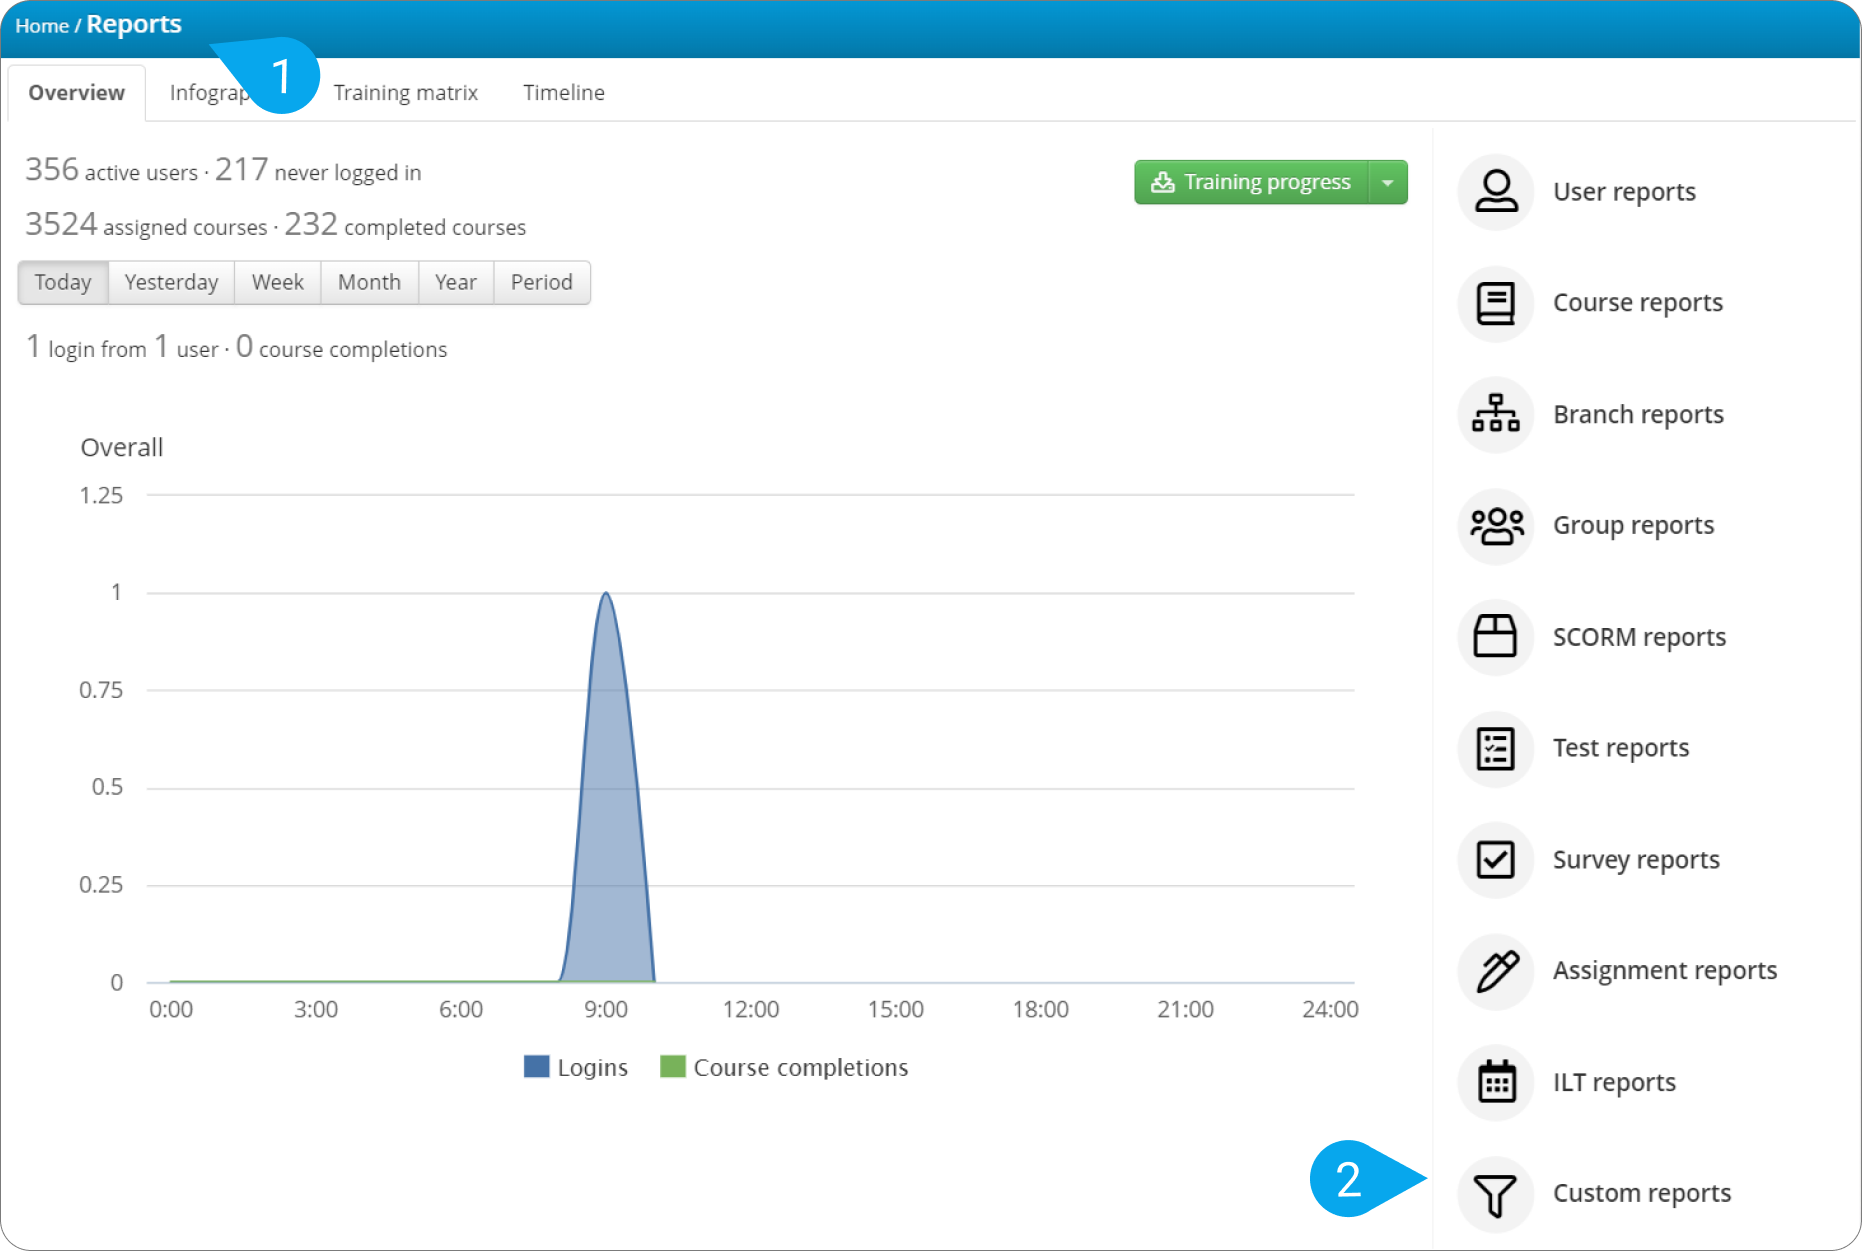The width and height of the screenshot is (1862, 1251).
Task: Click the download icon on Training progress
Action: pos(1162,182)
